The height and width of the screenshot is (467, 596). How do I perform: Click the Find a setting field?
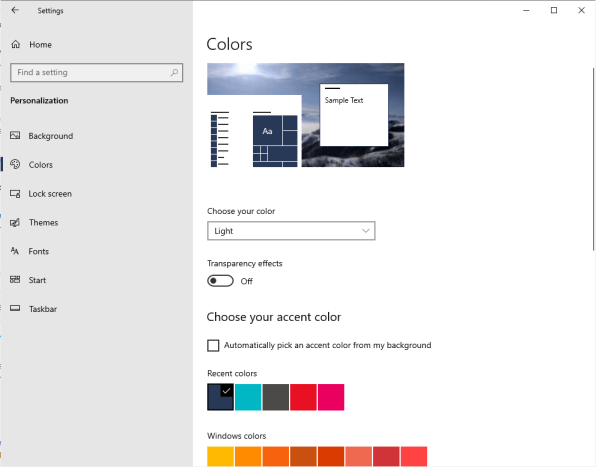coord(97,72)
